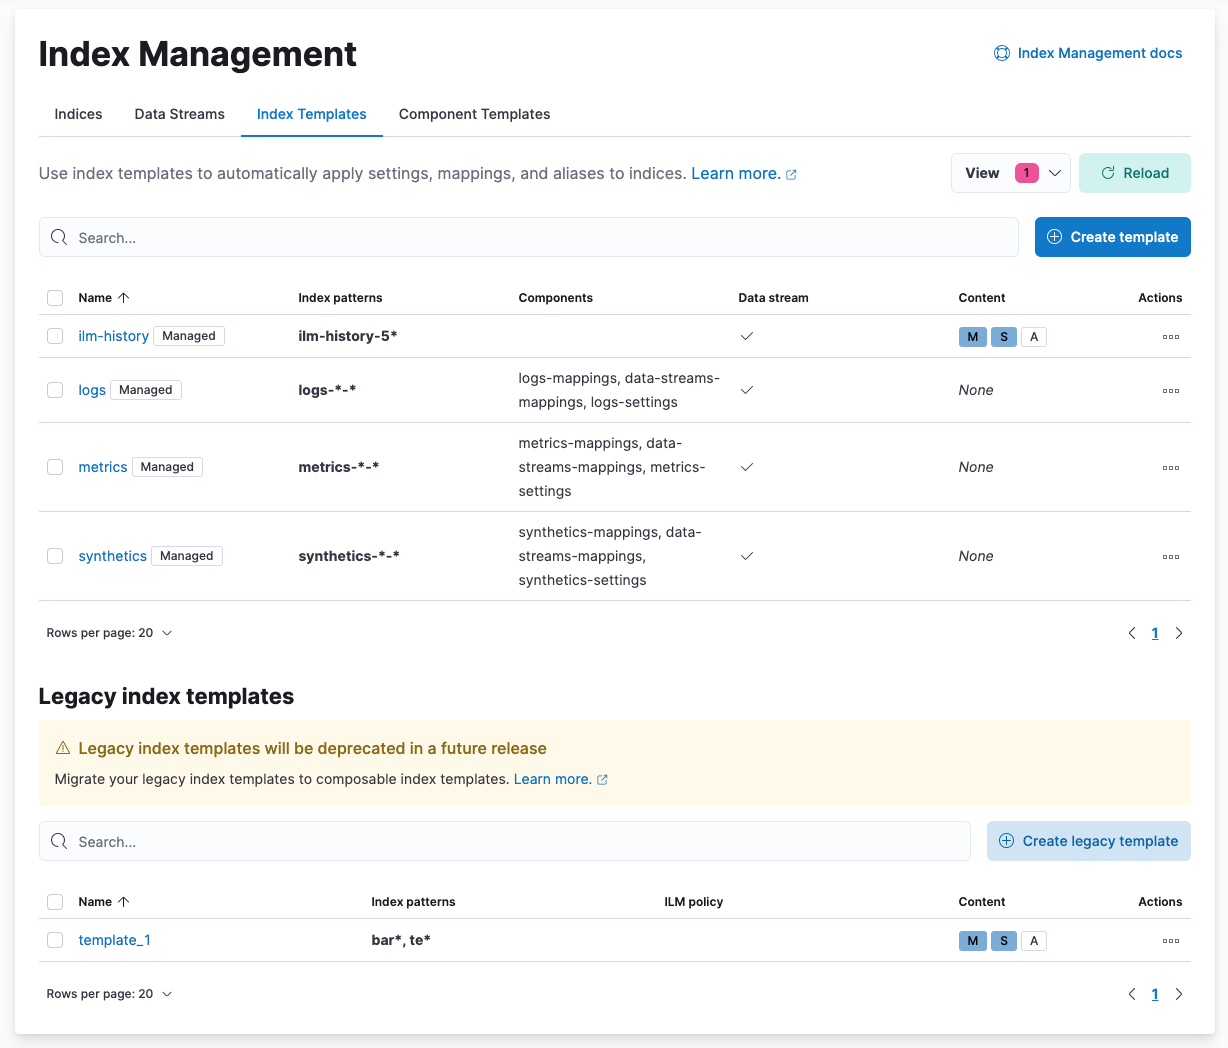Screen dimensions: 1228x1048
Task: Focus the legacy templates search field
Action: coord(505,841)
